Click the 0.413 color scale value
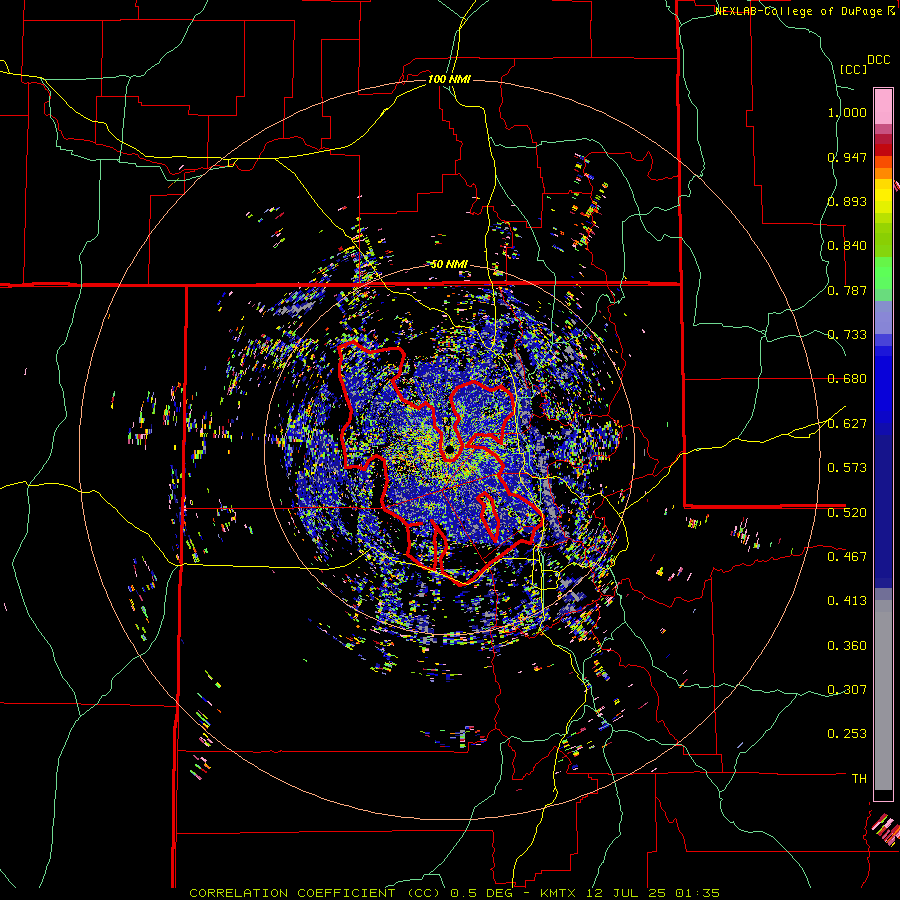This screenshot has height=900, width=900. point(847,601)
